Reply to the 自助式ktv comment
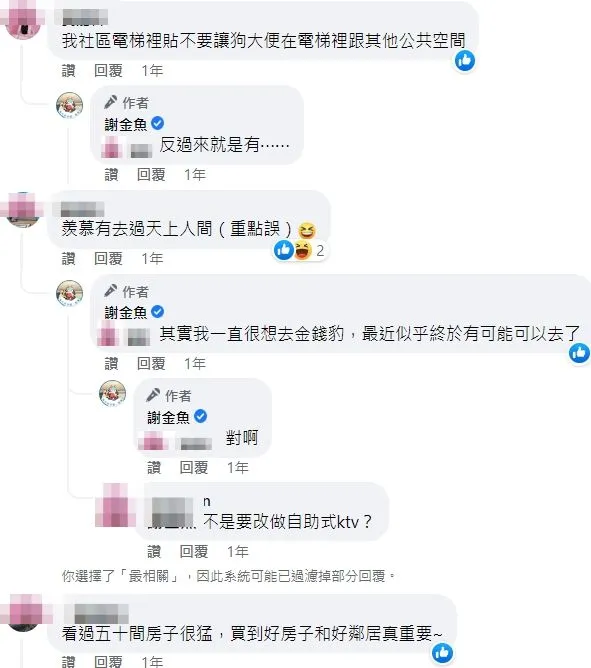The height and width of the screenshot is (668, 591). pyautogui.click(x=194, y=551)
